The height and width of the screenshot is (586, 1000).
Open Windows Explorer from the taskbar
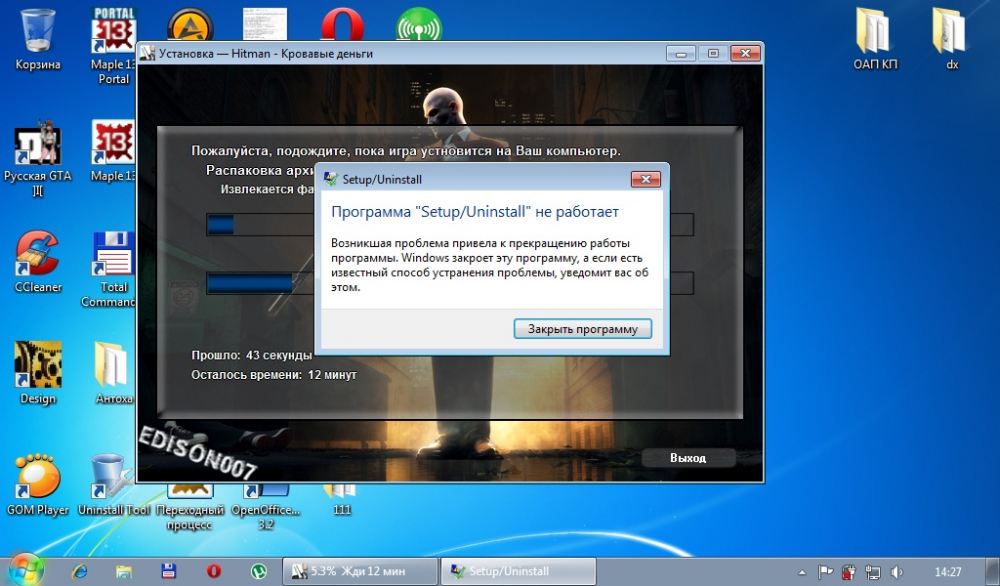click(124, 571)
